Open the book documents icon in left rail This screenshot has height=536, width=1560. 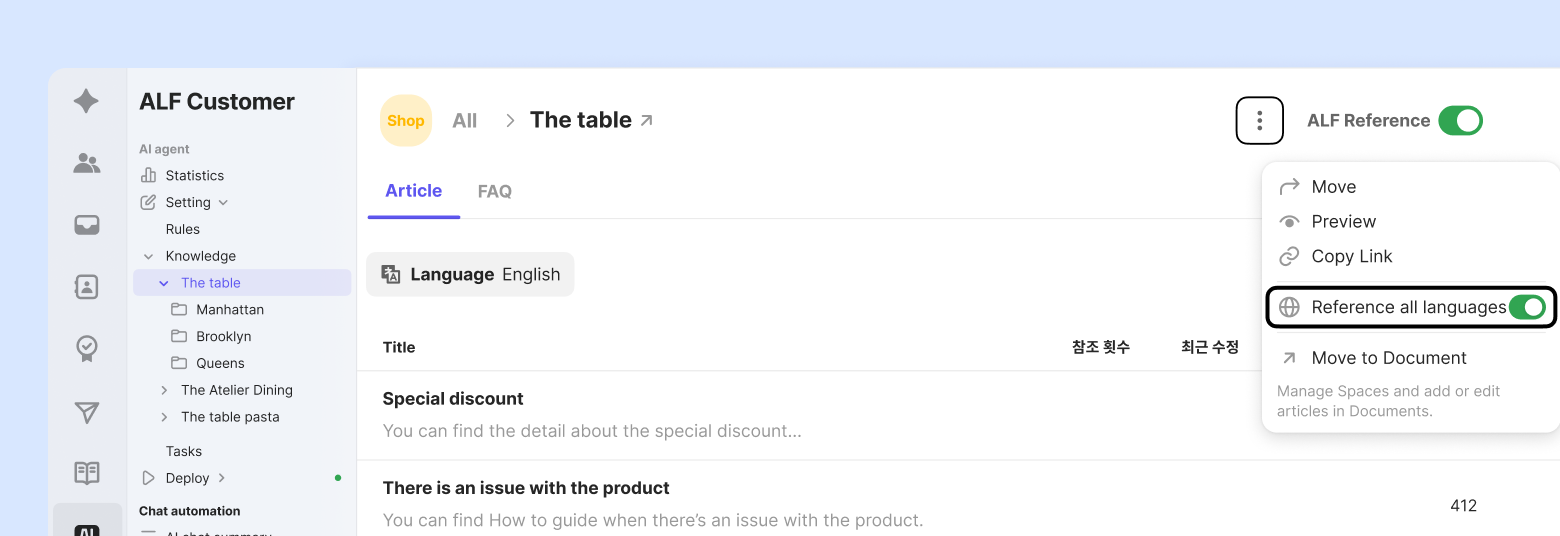tap(86, 473)
